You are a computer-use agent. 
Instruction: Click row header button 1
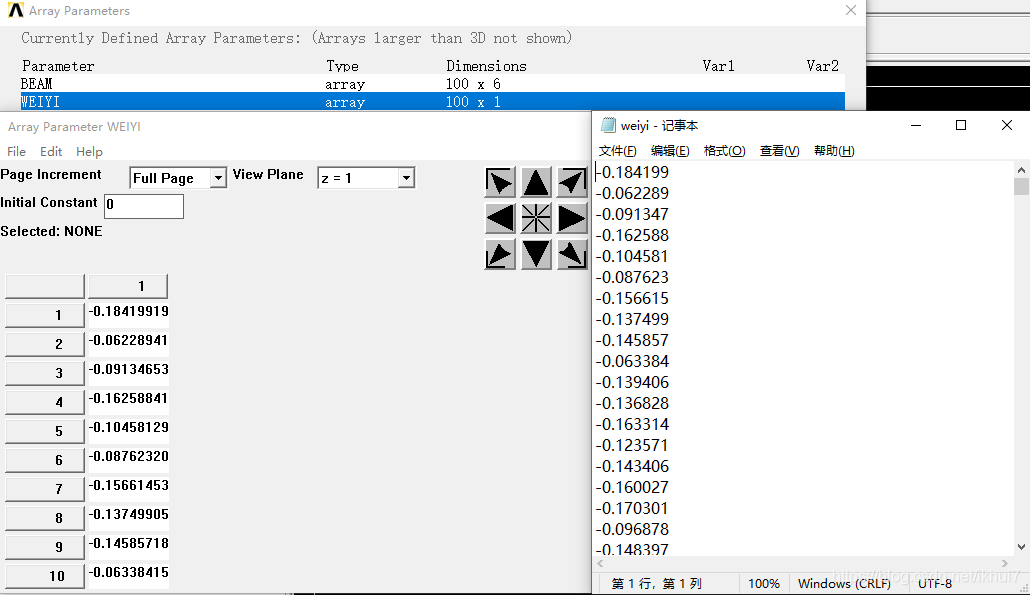click(x=45, y=315)
